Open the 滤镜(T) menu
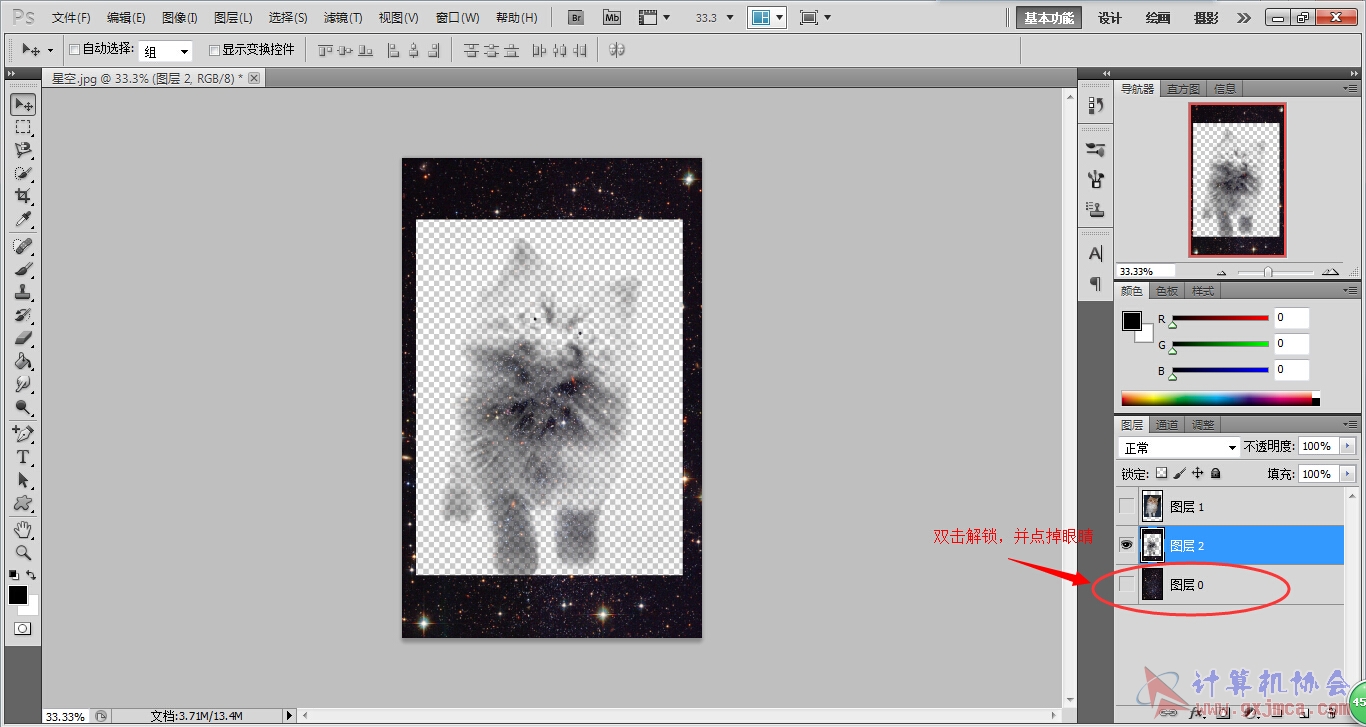The image size is (1366, 727). tap(343, 18)
